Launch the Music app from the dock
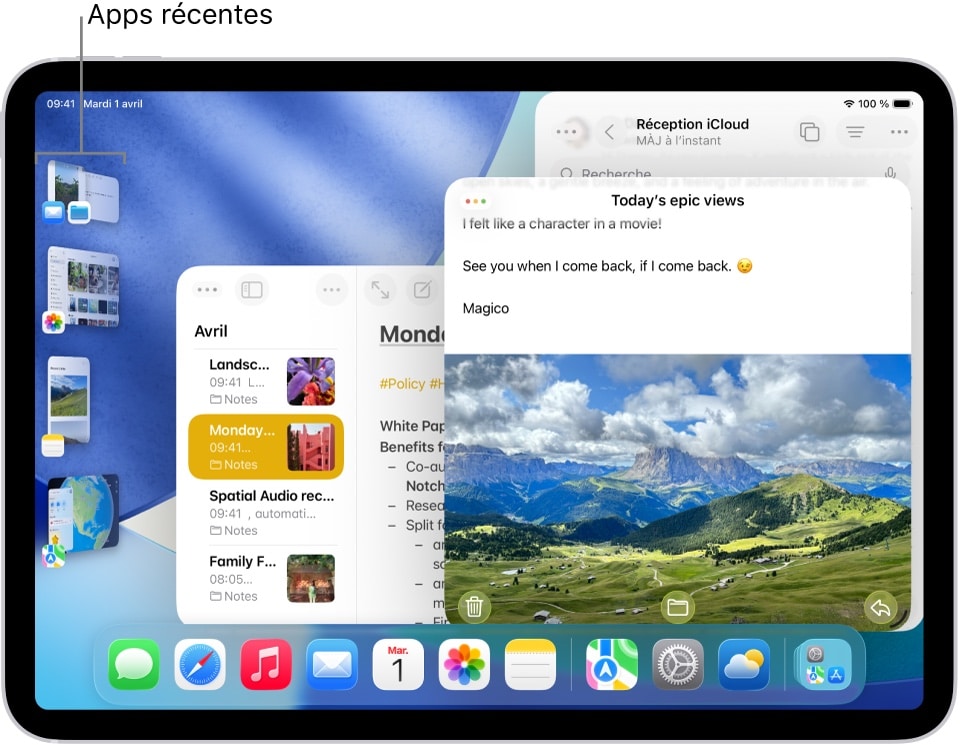The image size is (963, 745). [x=266, y=665]
